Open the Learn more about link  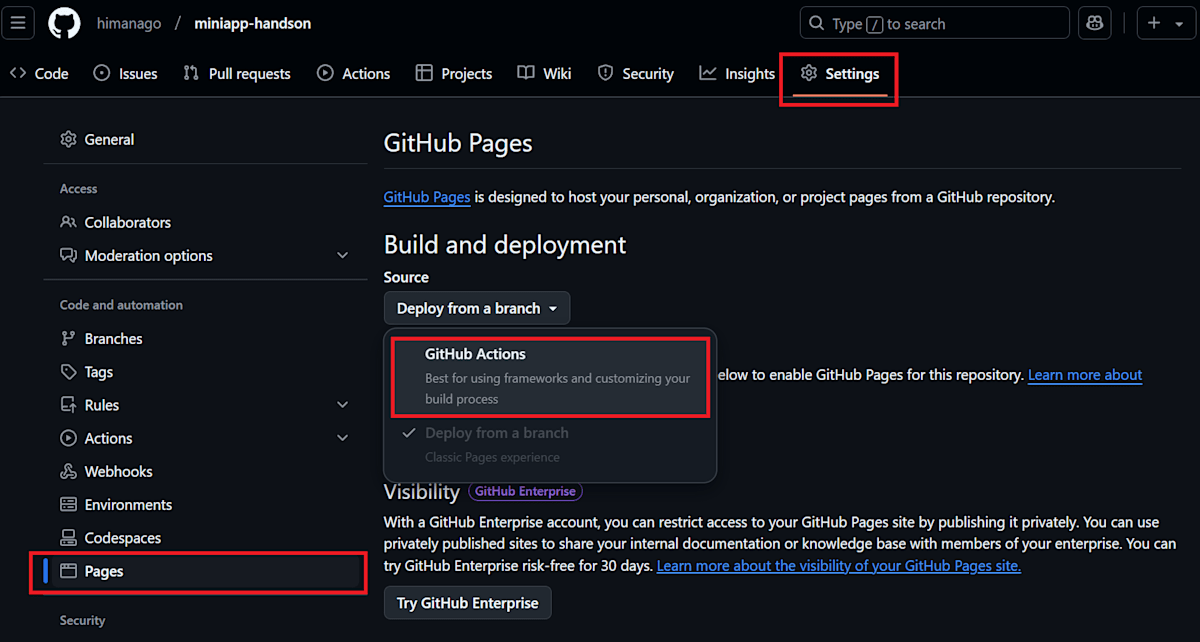[1085, 374]
